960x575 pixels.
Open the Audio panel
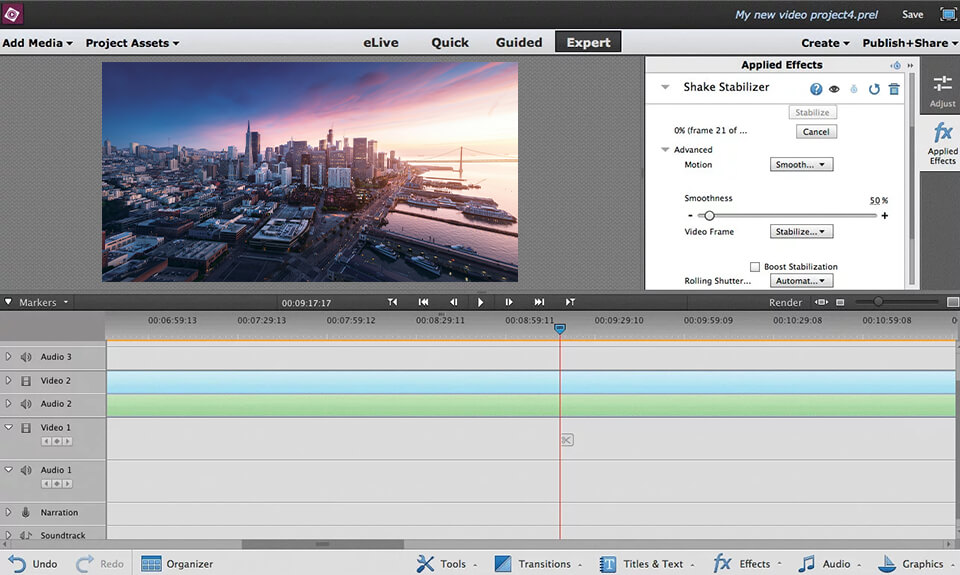830,564
